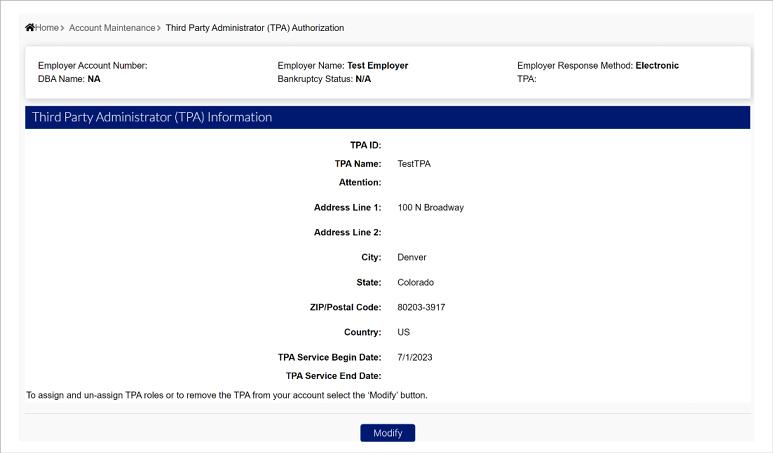Image resolution: width=773 pixels, height=453 pixels.
Task: Click the 100 N Broadway address value
Action: (x=430, y=208)
